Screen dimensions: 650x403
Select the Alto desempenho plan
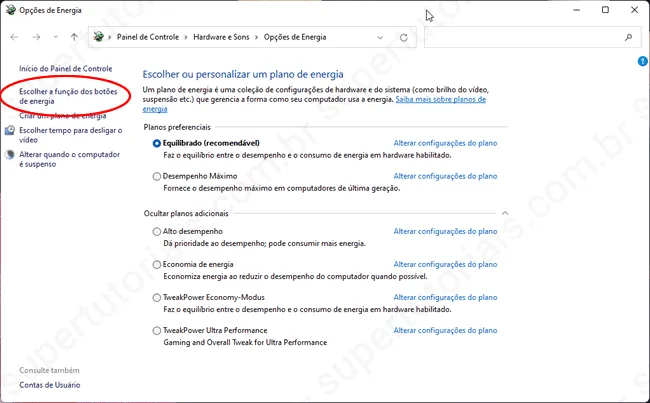[x=156, y=231]
